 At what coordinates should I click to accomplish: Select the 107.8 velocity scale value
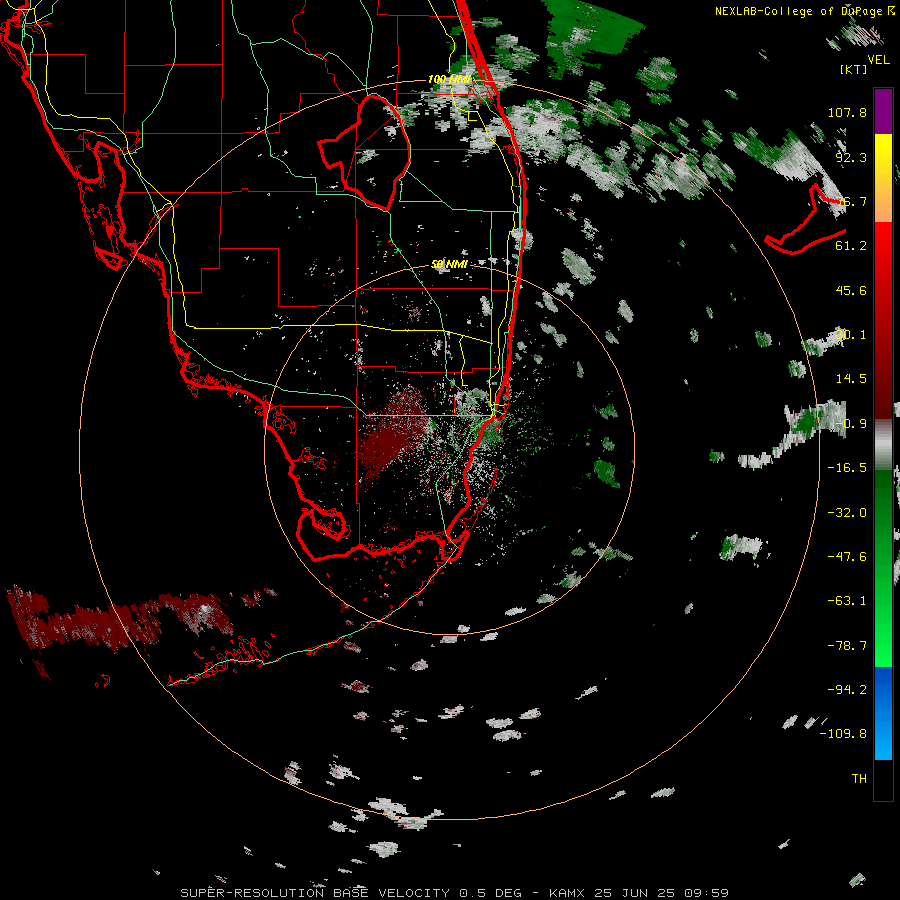(x=847, y=112)
